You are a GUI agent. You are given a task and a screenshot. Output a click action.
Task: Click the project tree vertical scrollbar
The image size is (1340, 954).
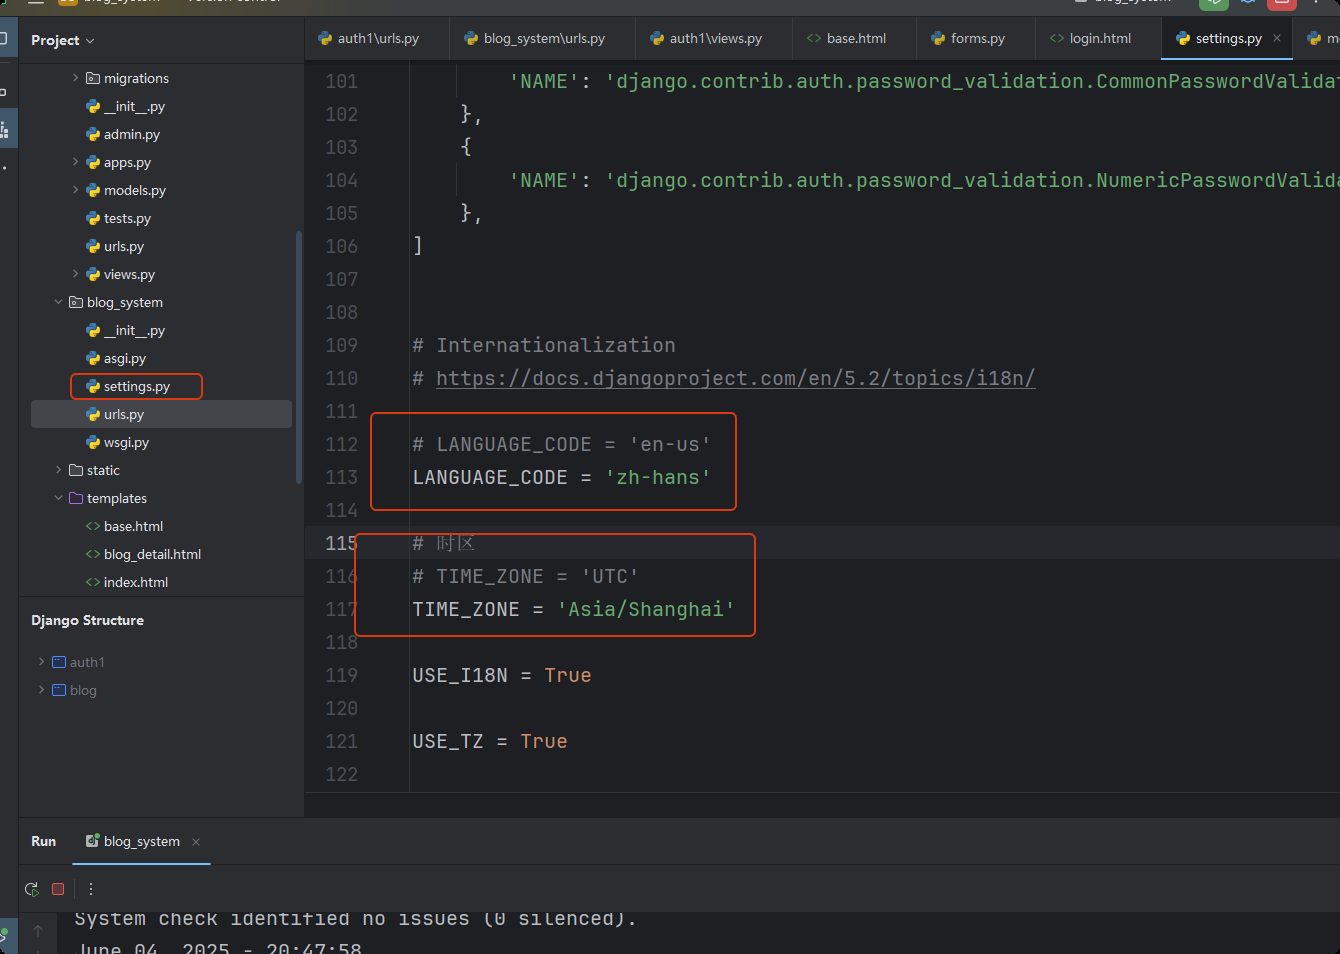pos(298,357)
